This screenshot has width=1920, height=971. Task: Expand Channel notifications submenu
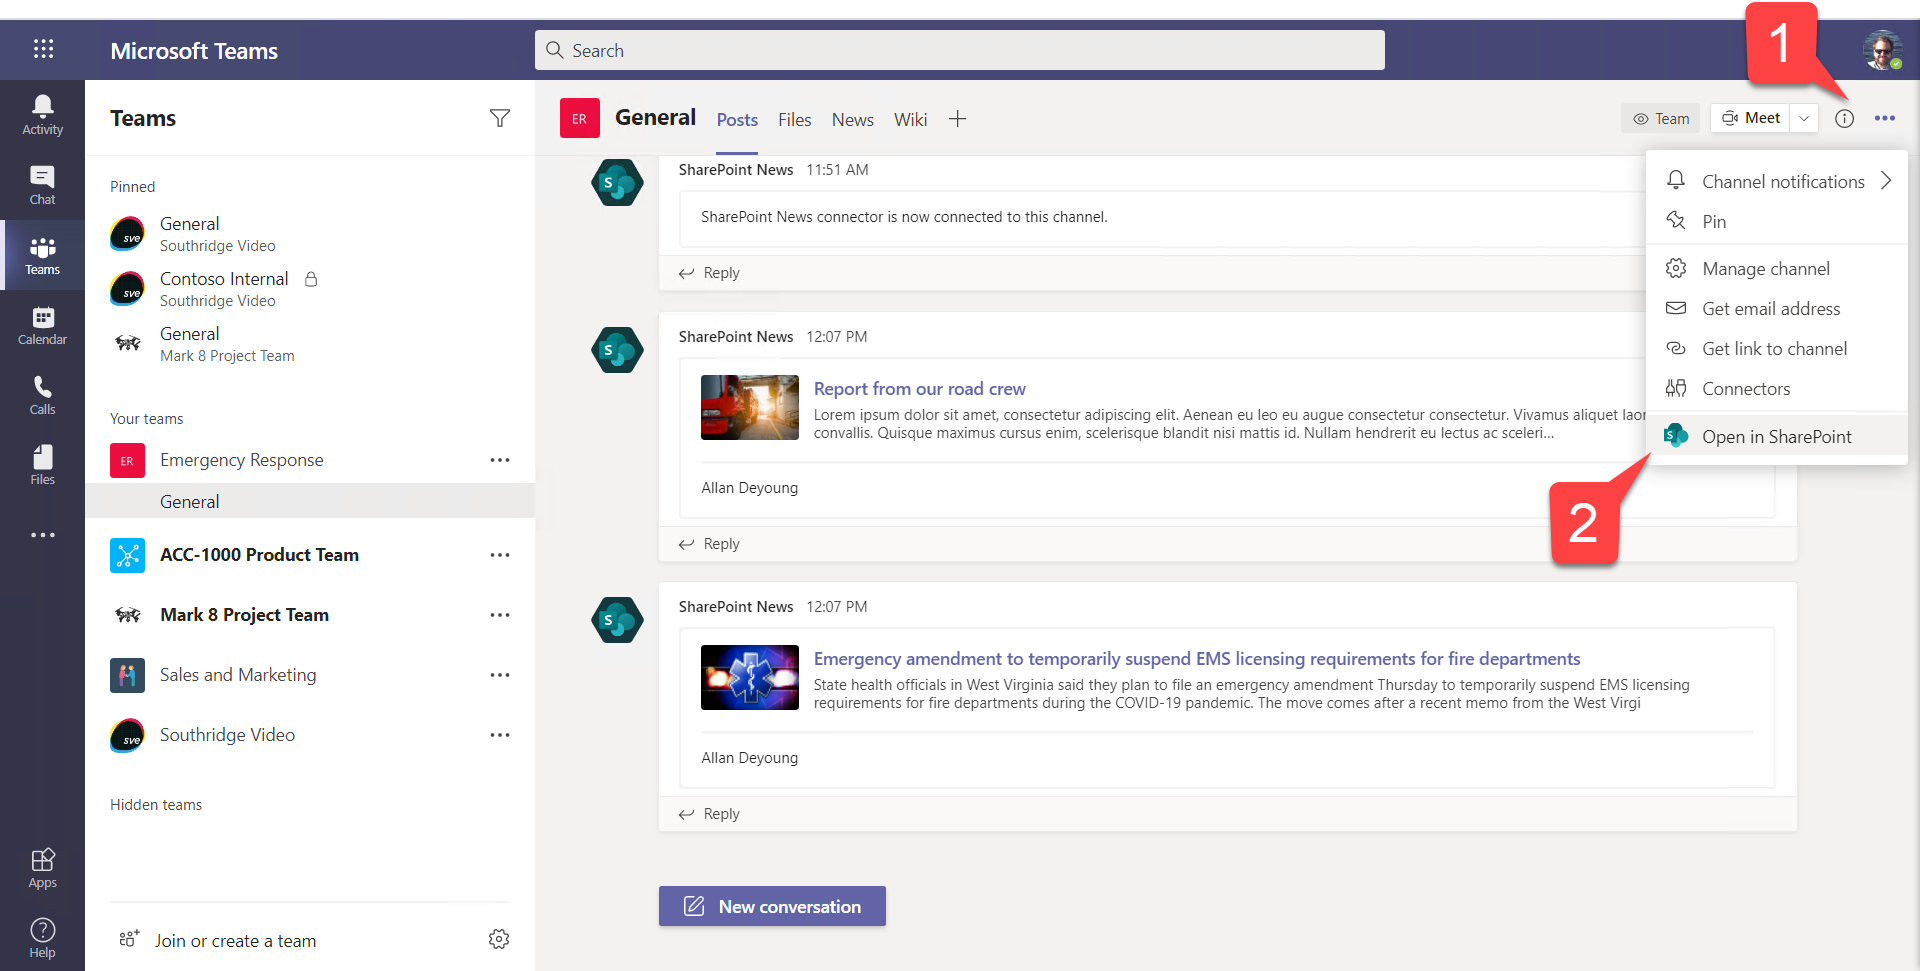coord(1776,181)
